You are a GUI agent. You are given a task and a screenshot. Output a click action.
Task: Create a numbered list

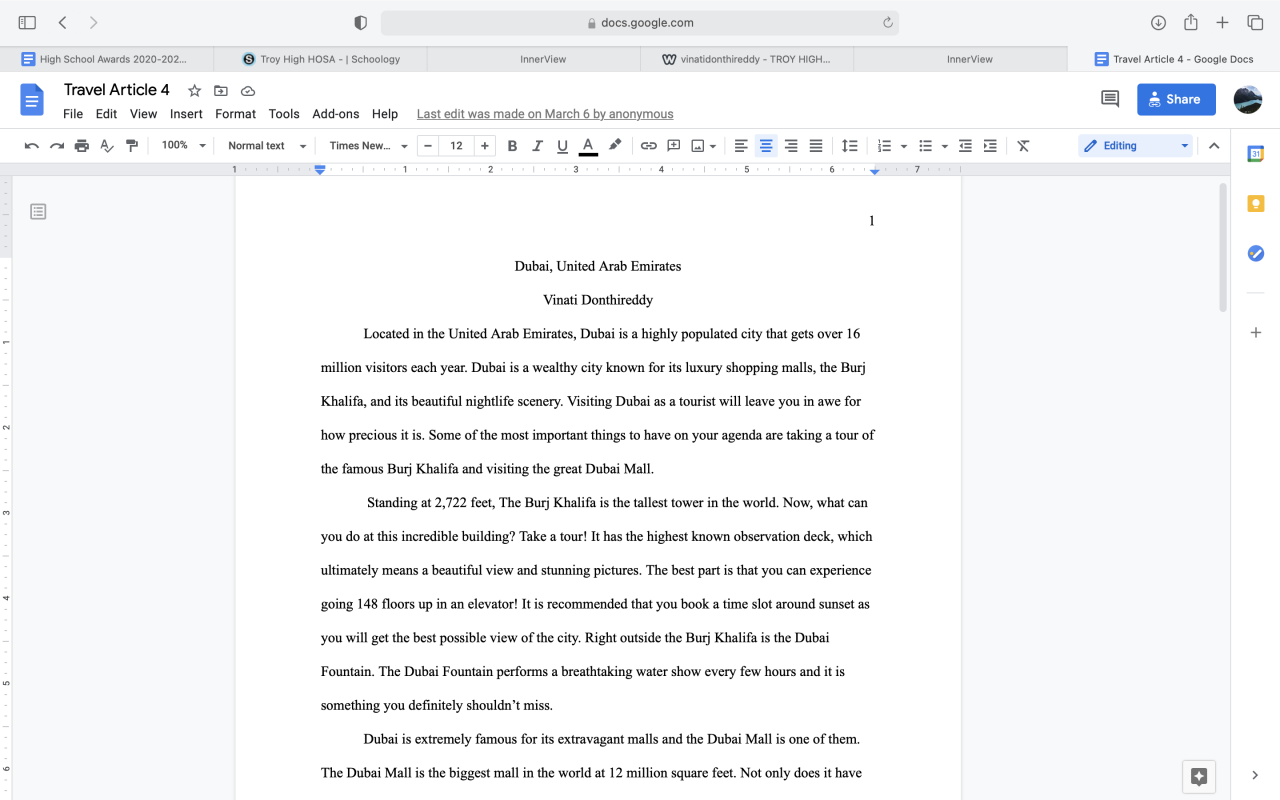pos(884,146)
